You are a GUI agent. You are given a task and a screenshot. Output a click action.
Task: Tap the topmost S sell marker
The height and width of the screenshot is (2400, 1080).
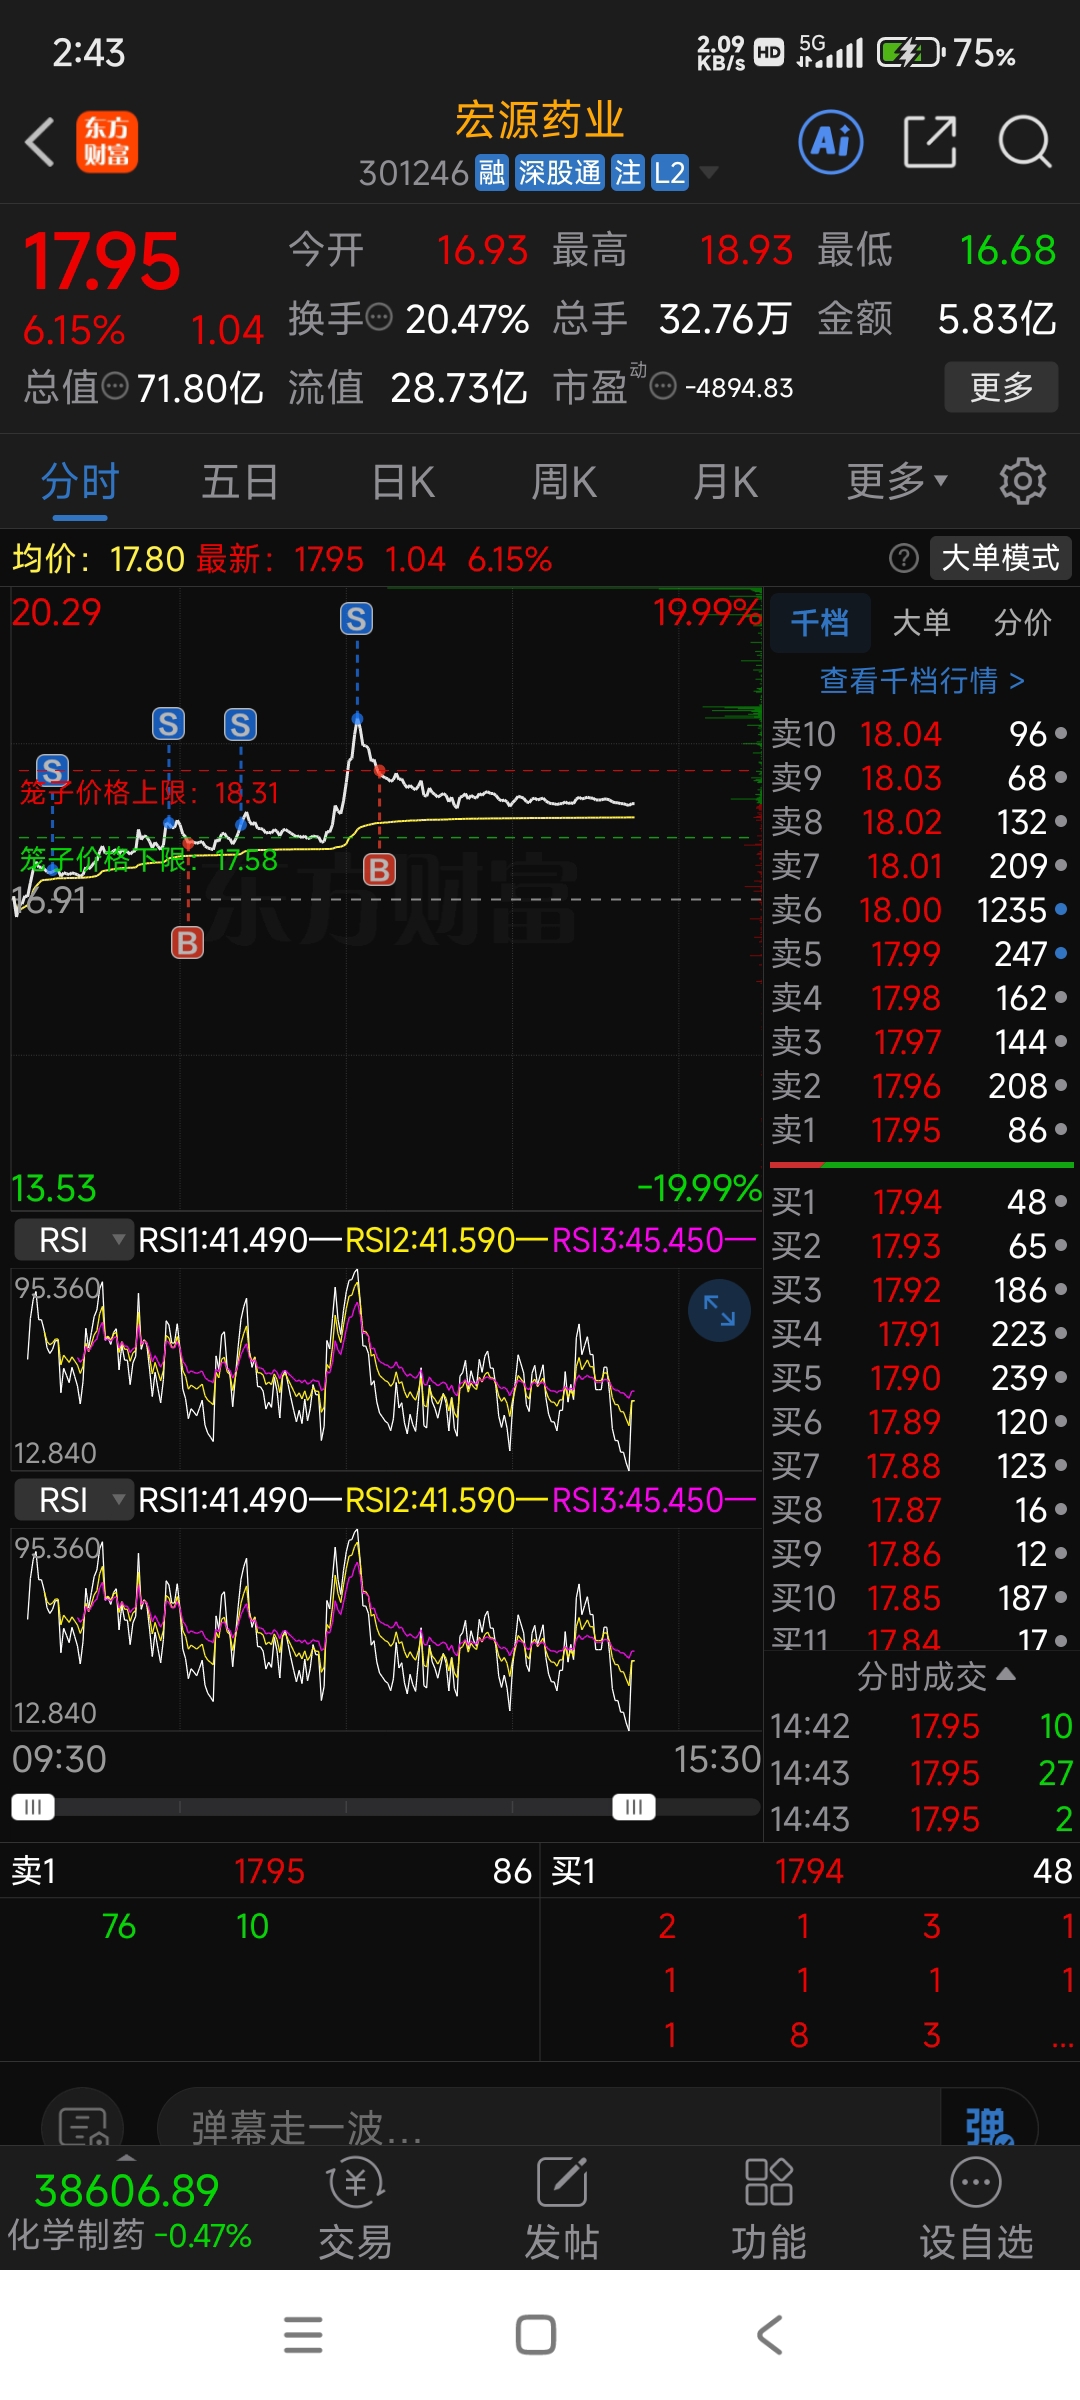pyautogui.click(x=357, y=619)
